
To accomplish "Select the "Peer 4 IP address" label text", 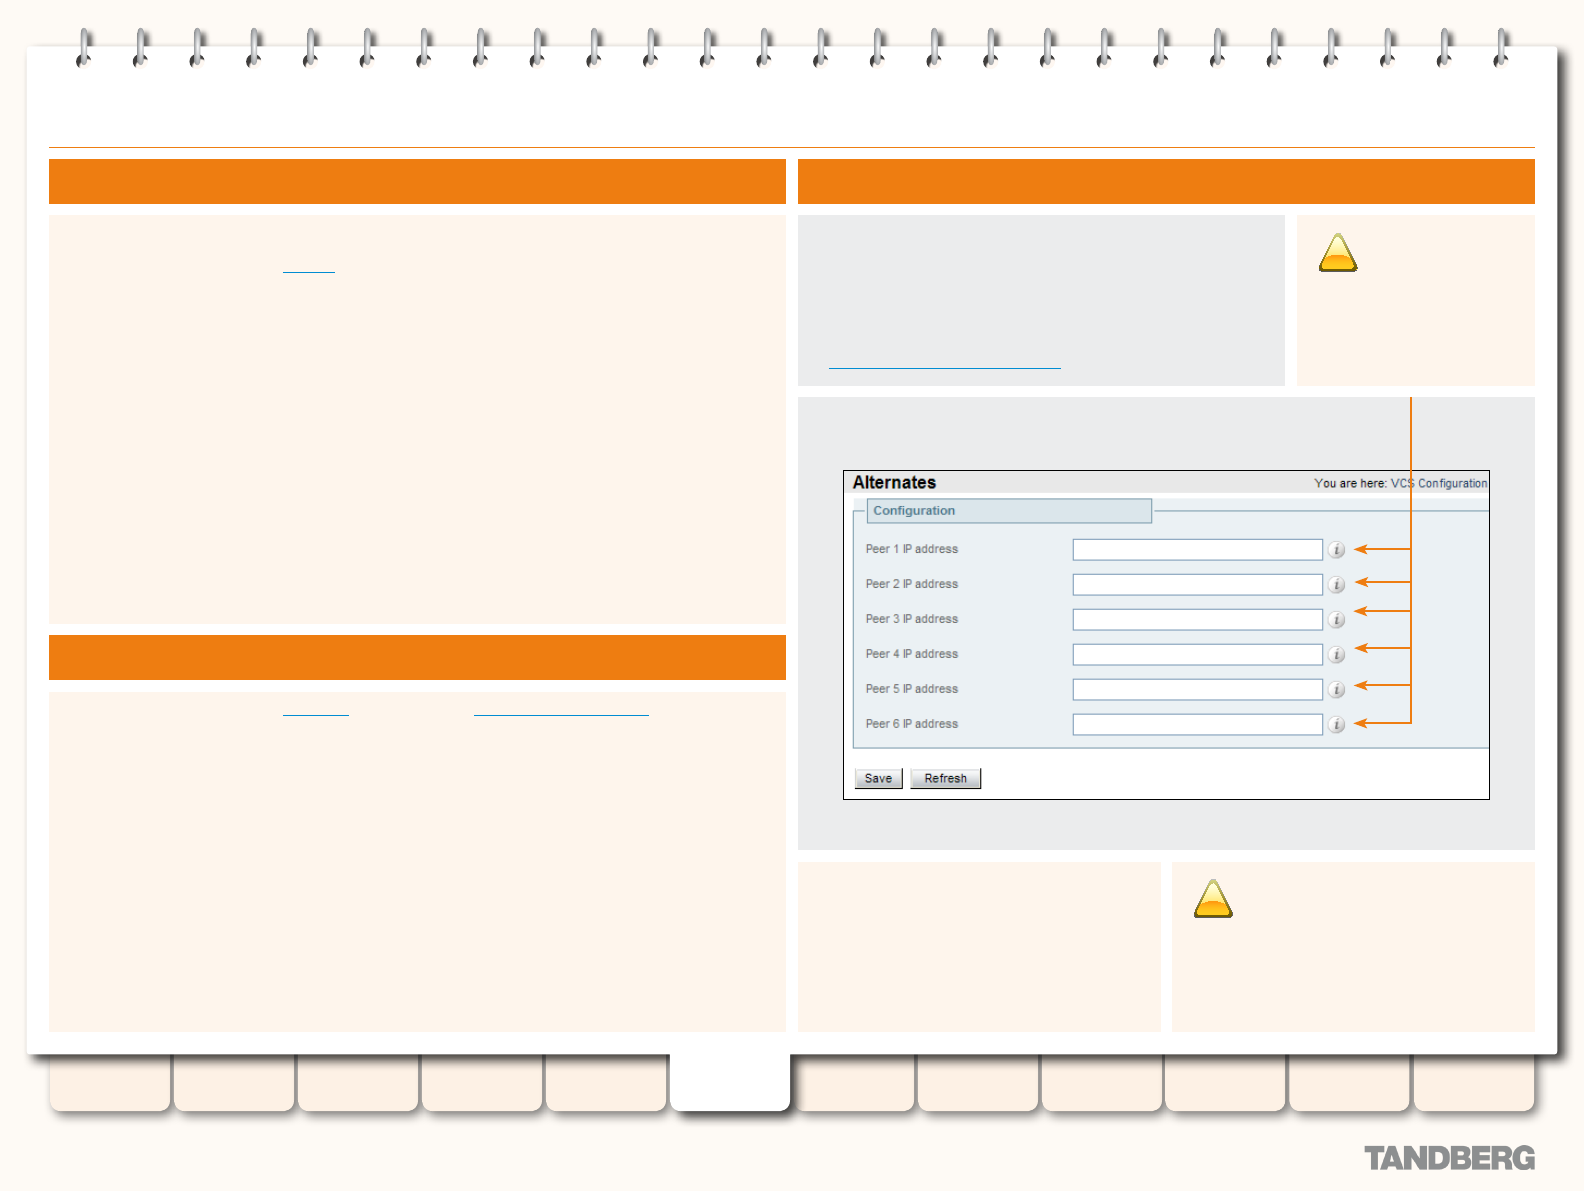I will click(911, 654).
